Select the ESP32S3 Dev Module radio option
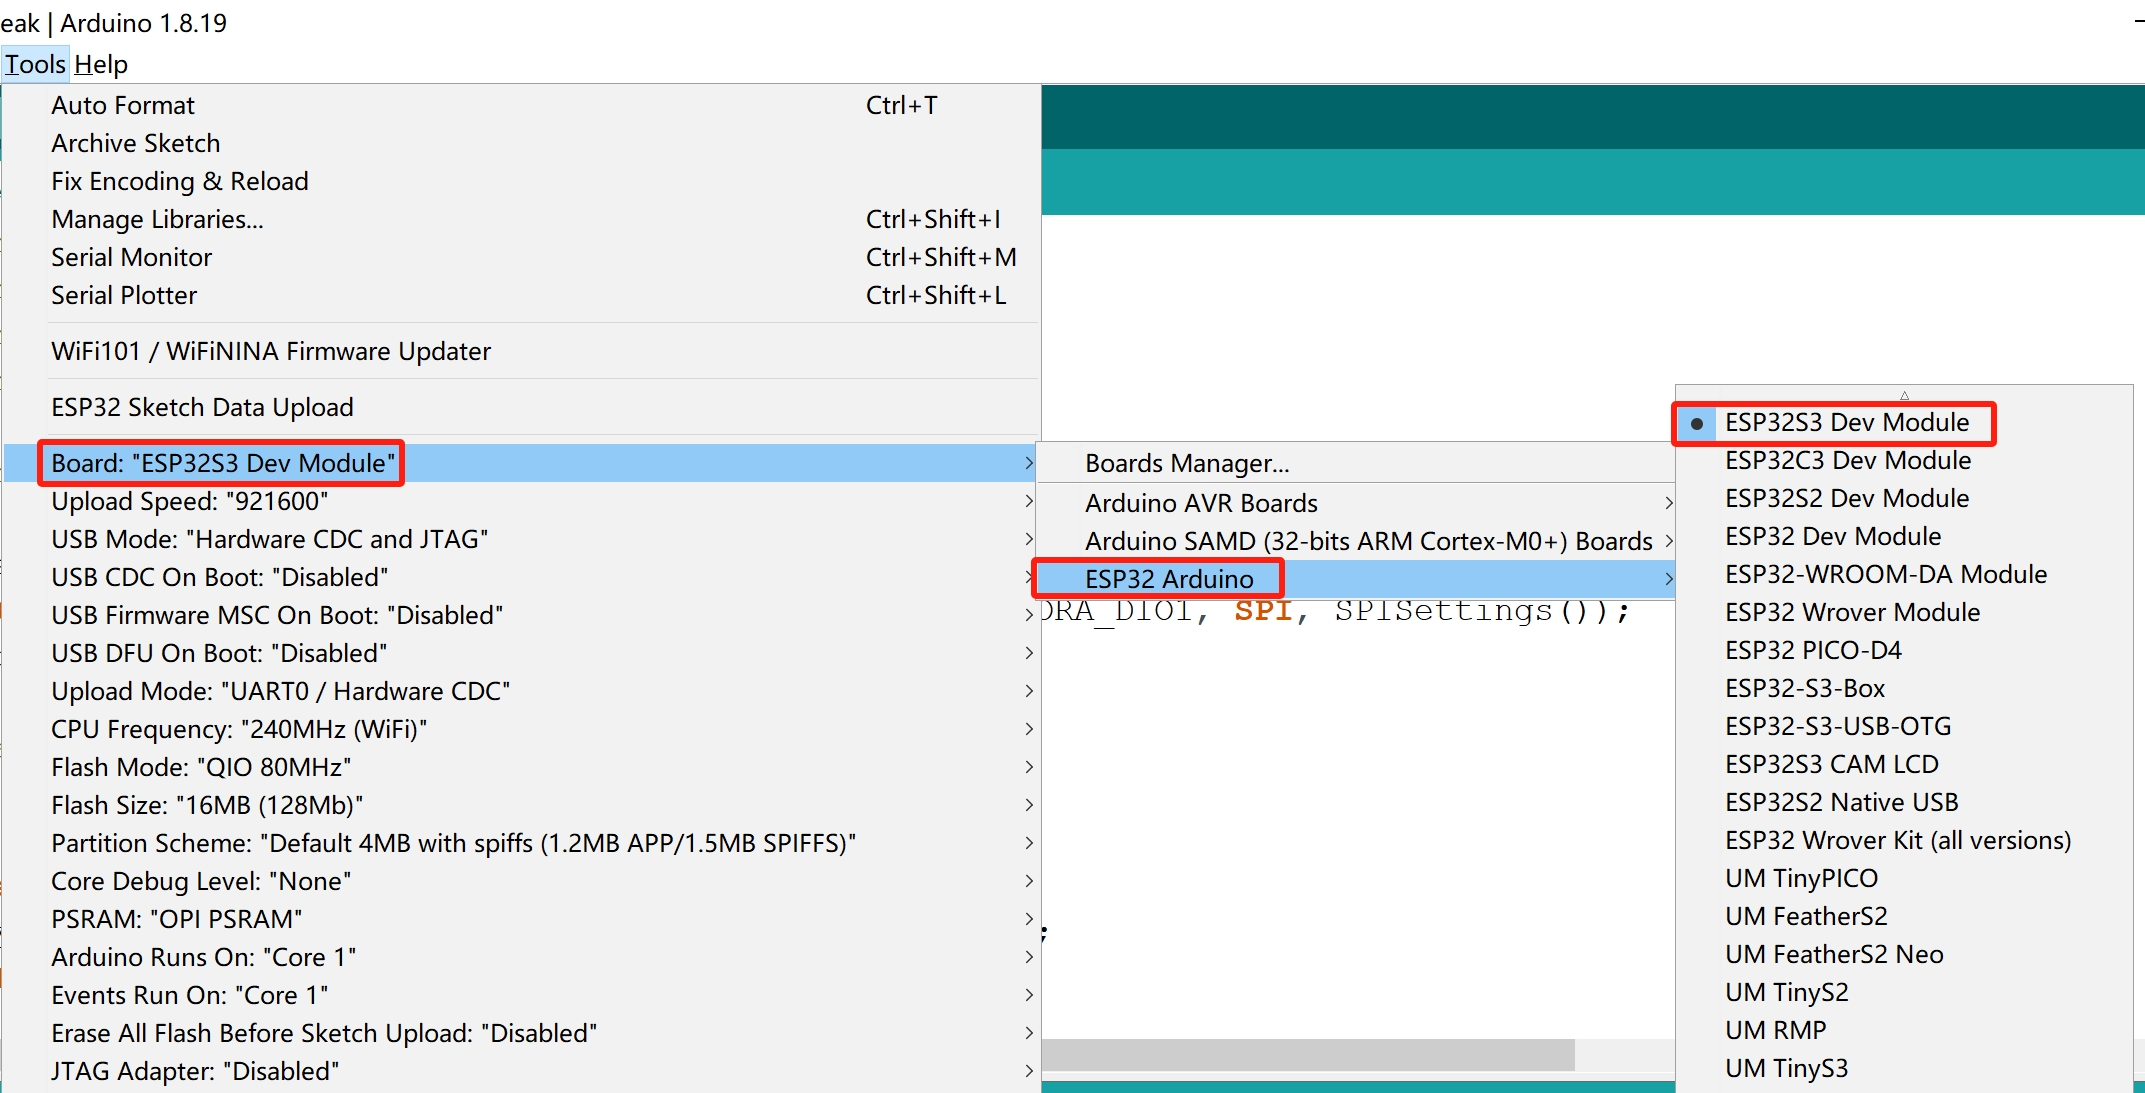 pos(1904,423)
